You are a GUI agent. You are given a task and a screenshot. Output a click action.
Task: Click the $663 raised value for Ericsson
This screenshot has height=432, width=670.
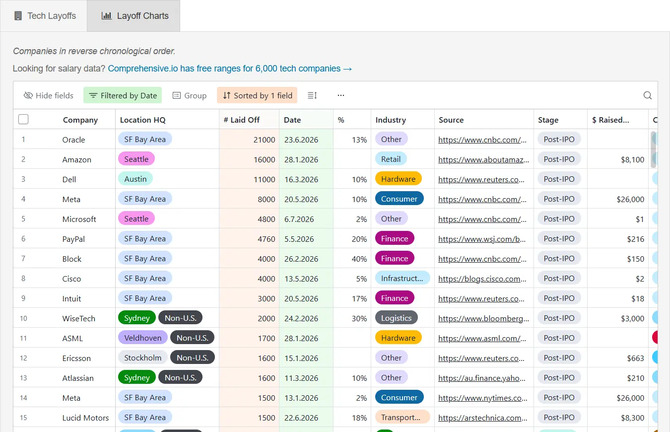coord(635,358)
